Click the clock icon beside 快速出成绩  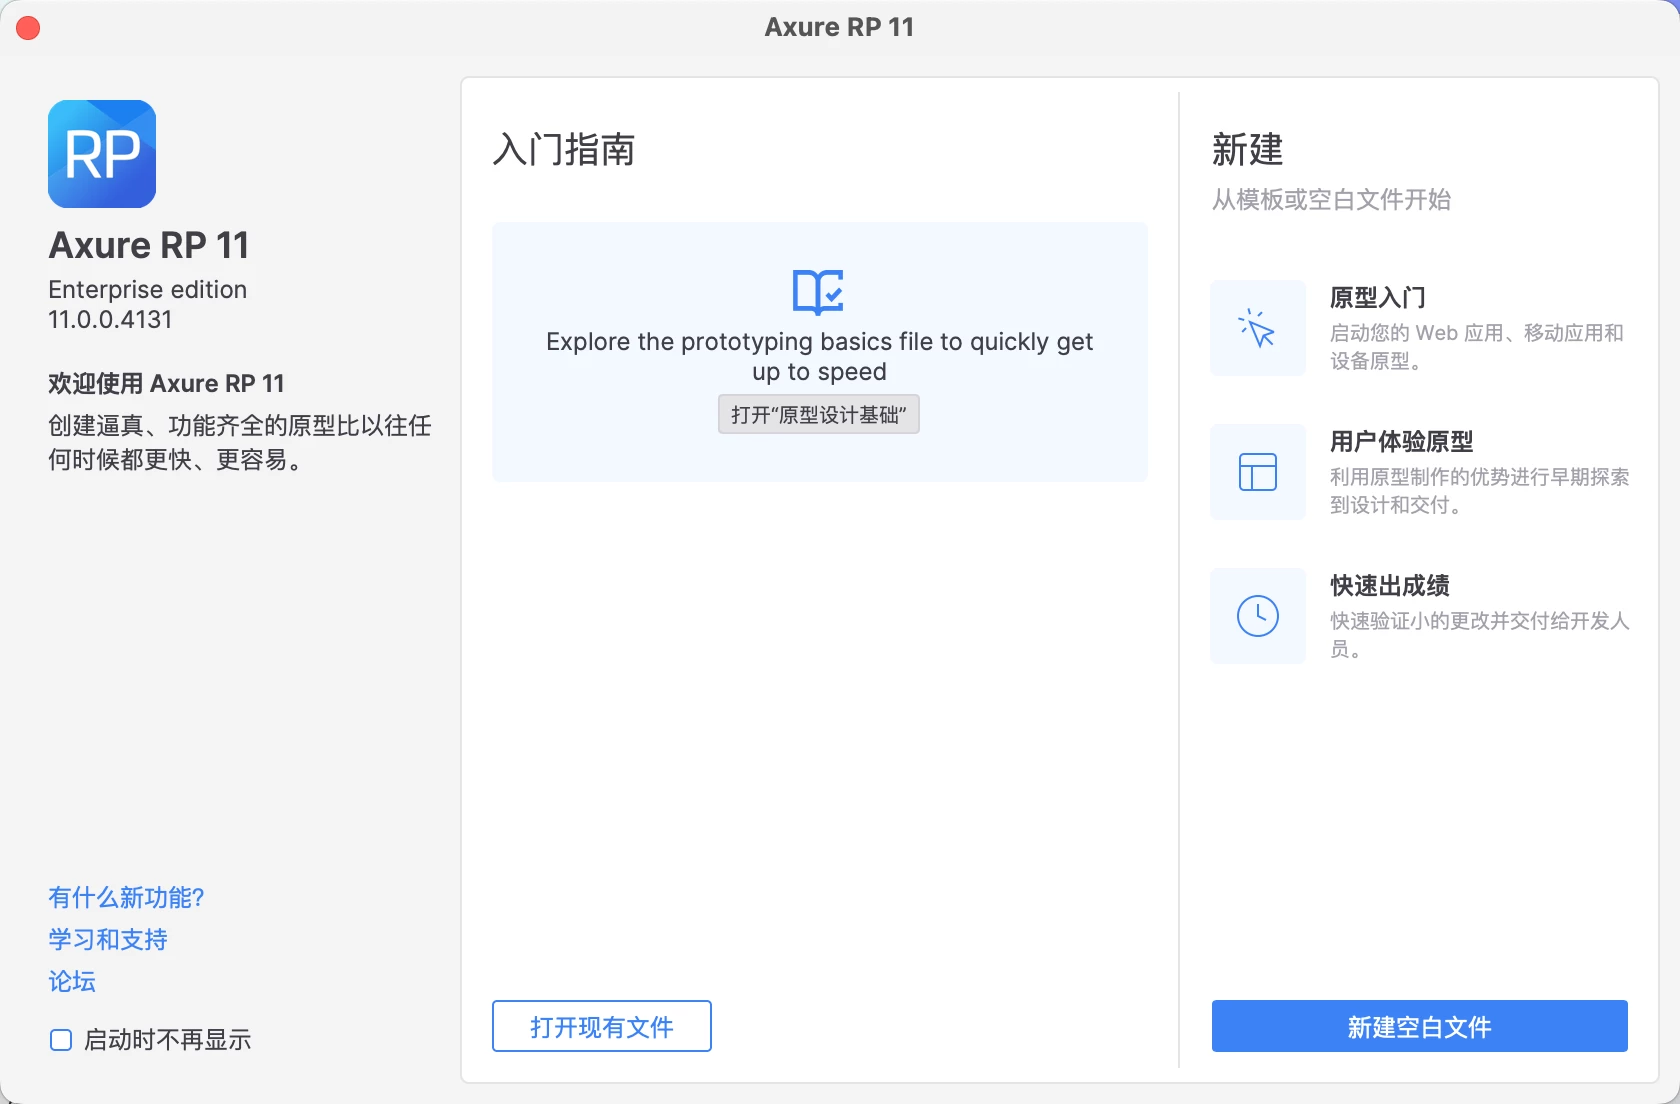tap(1257, 616)
